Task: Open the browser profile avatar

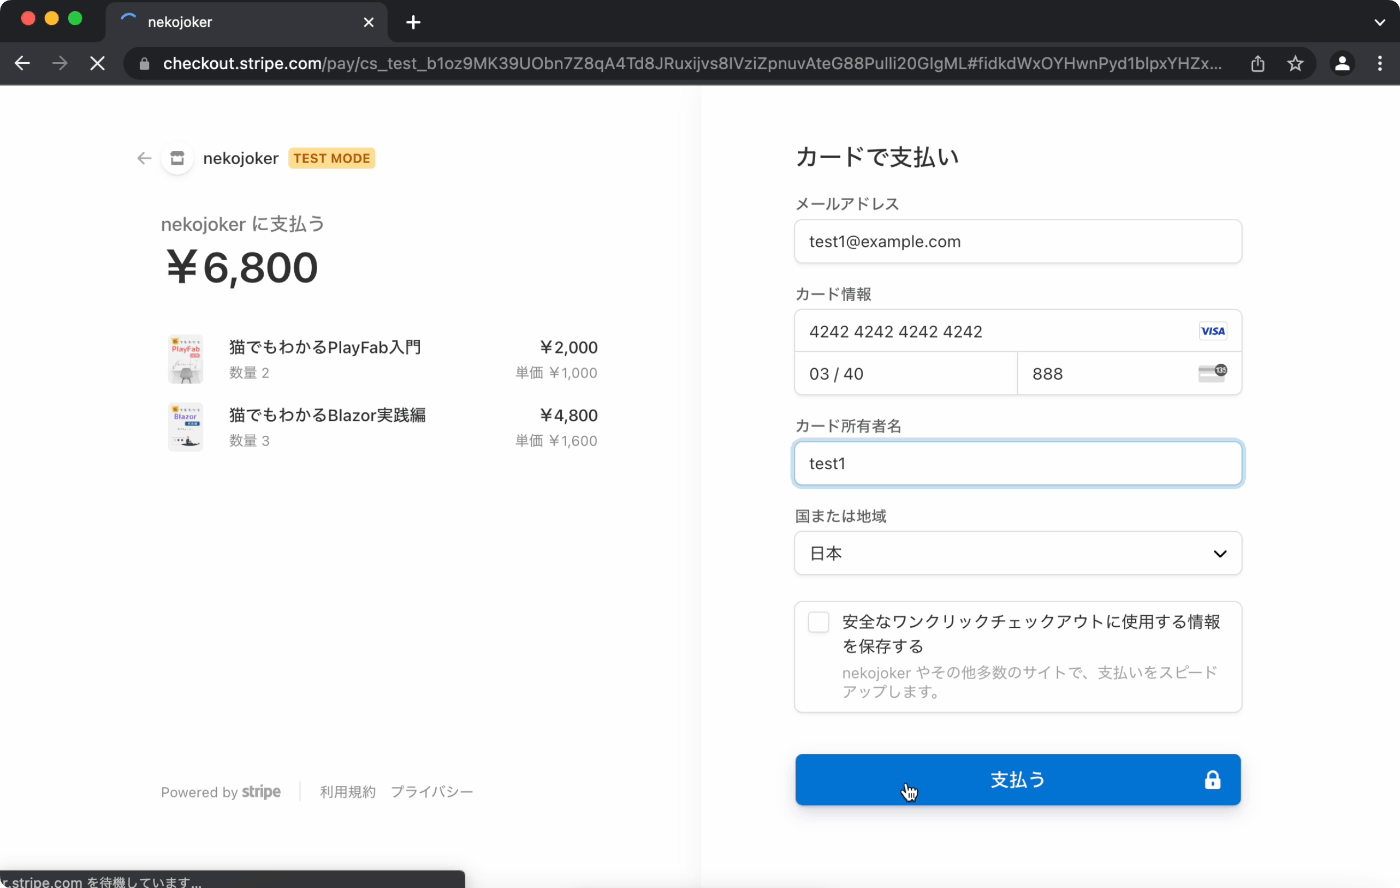Action: [1342, 63]
